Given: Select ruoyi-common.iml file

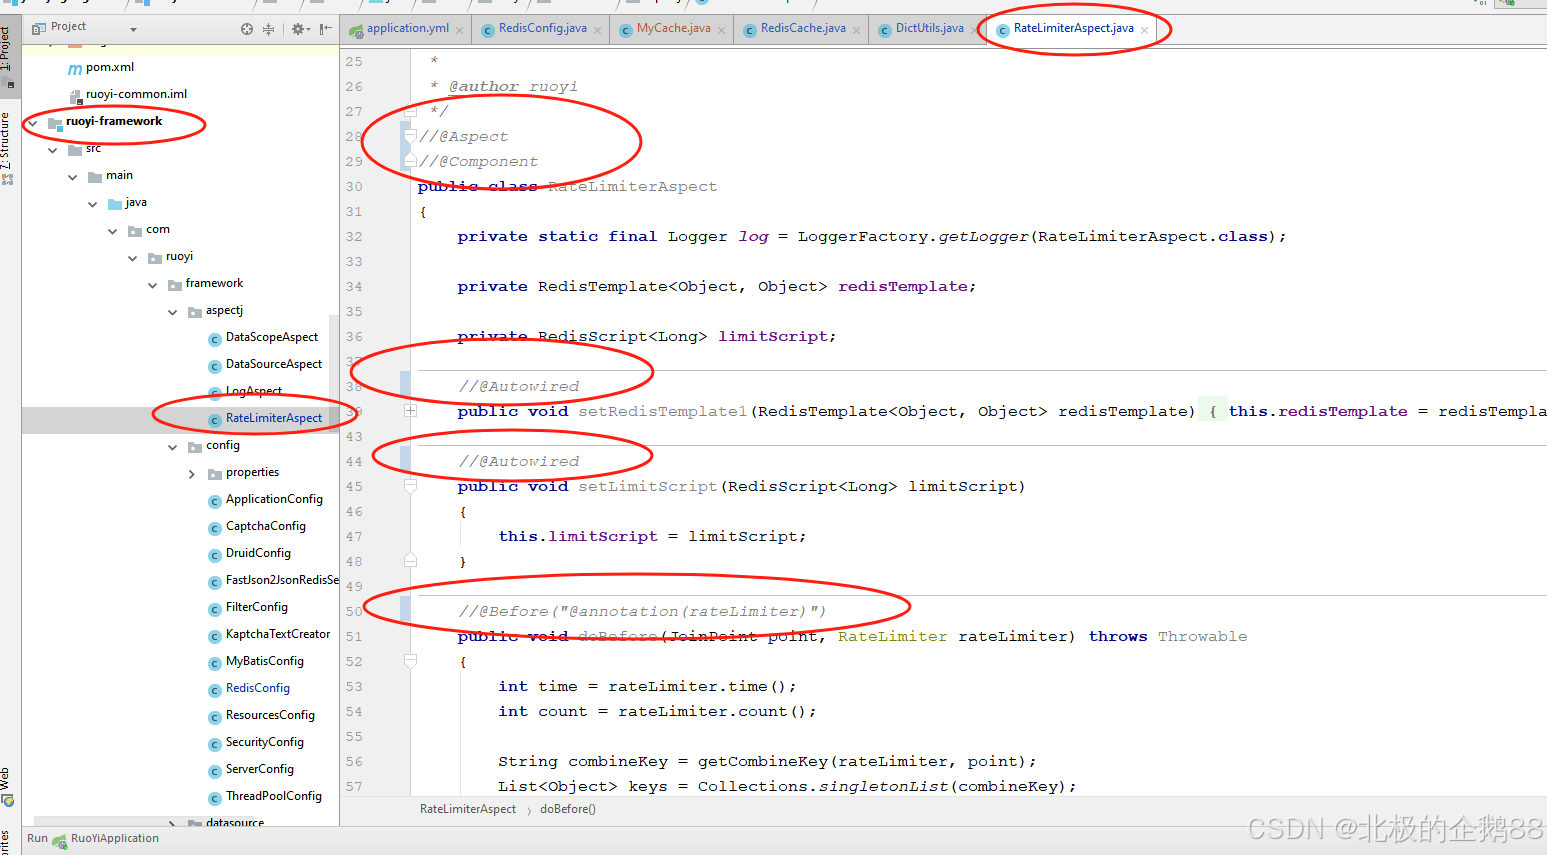Looking at the screenshot, I should (136, 94).
